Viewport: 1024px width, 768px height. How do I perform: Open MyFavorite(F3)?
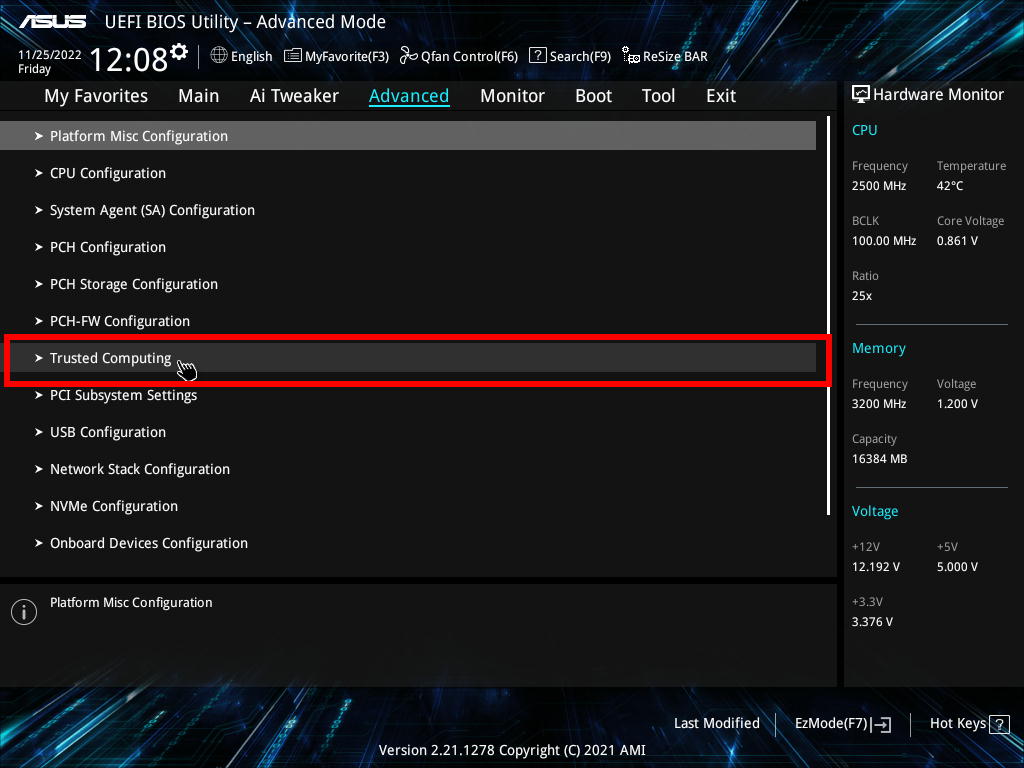click(x=336, y=56)
